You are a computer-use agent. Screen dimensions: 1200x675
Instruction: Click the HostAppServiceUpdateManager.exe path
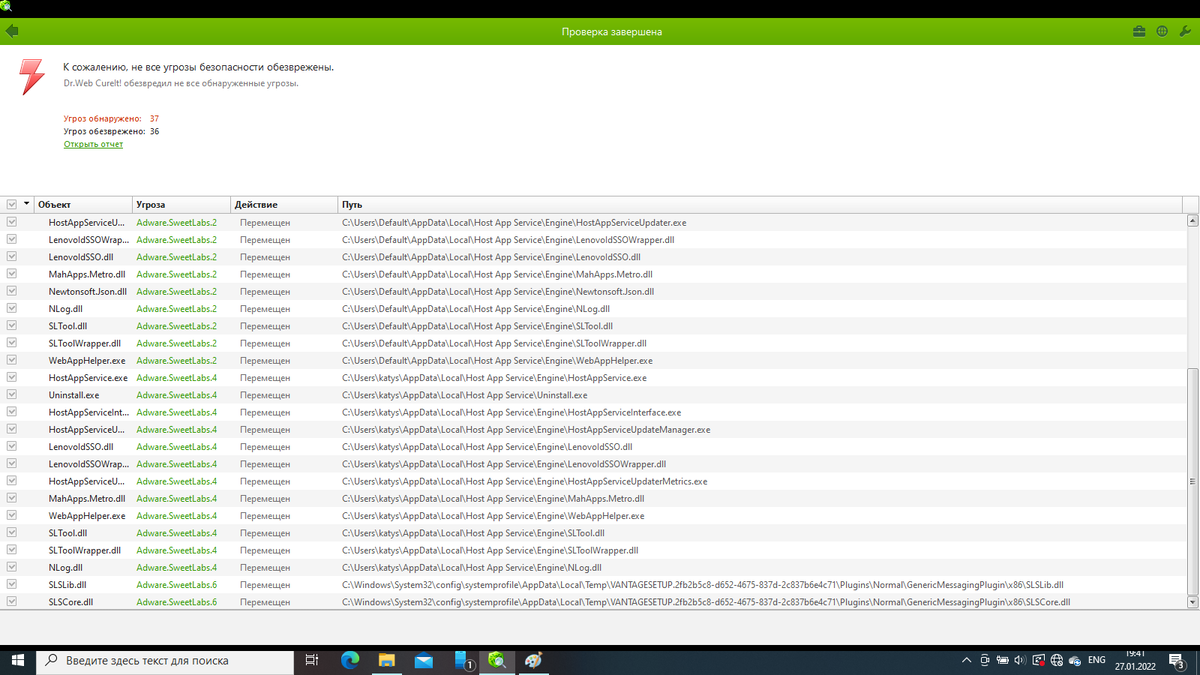(x=526, y=429)
